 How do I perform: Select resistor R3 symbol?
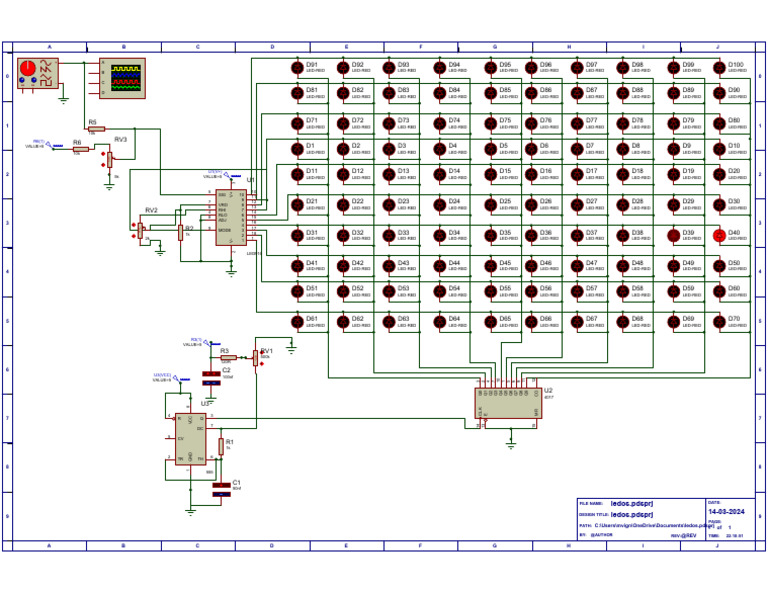pos(229,358)
